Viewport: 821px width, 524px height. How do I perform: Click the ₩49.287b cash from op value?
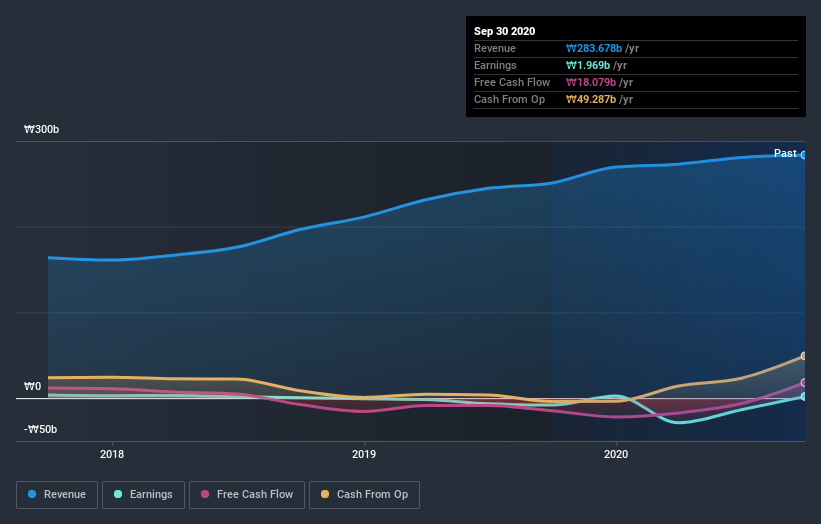pos(591,99)
